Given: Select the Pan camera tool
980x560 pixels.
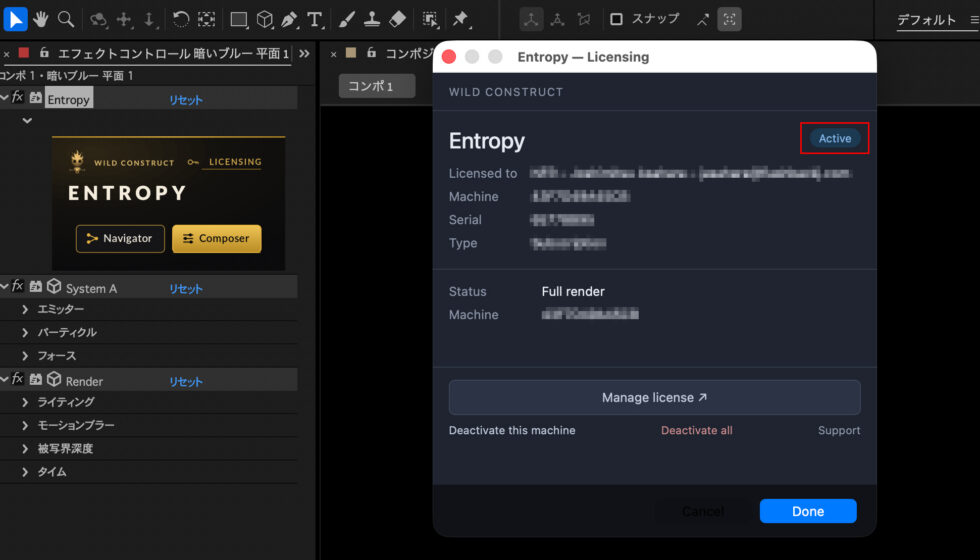Looking at the screenshot, I should (x=124, y=19).
